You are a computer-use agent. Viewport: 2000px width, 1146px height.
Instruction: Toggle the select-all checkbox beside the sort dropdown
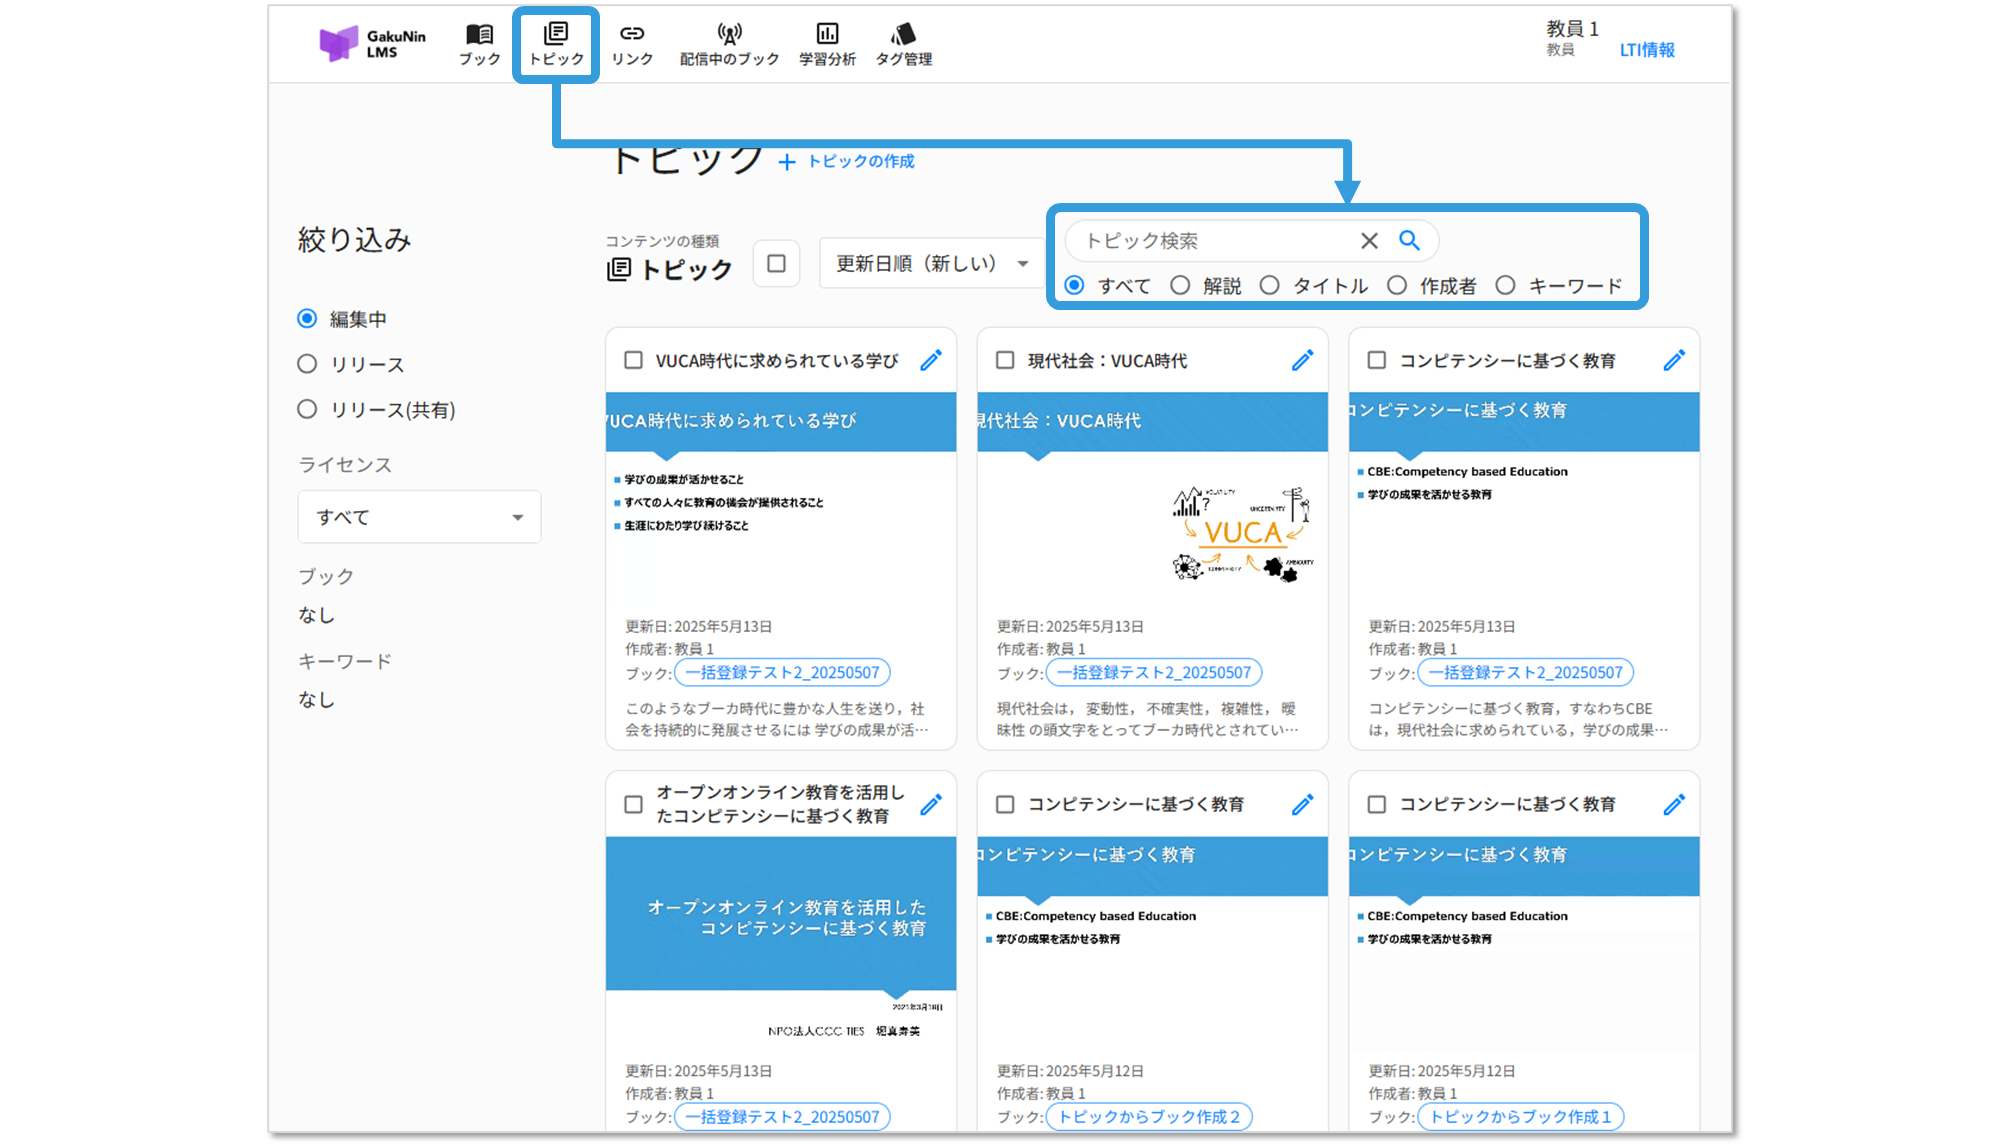(776, 263)
